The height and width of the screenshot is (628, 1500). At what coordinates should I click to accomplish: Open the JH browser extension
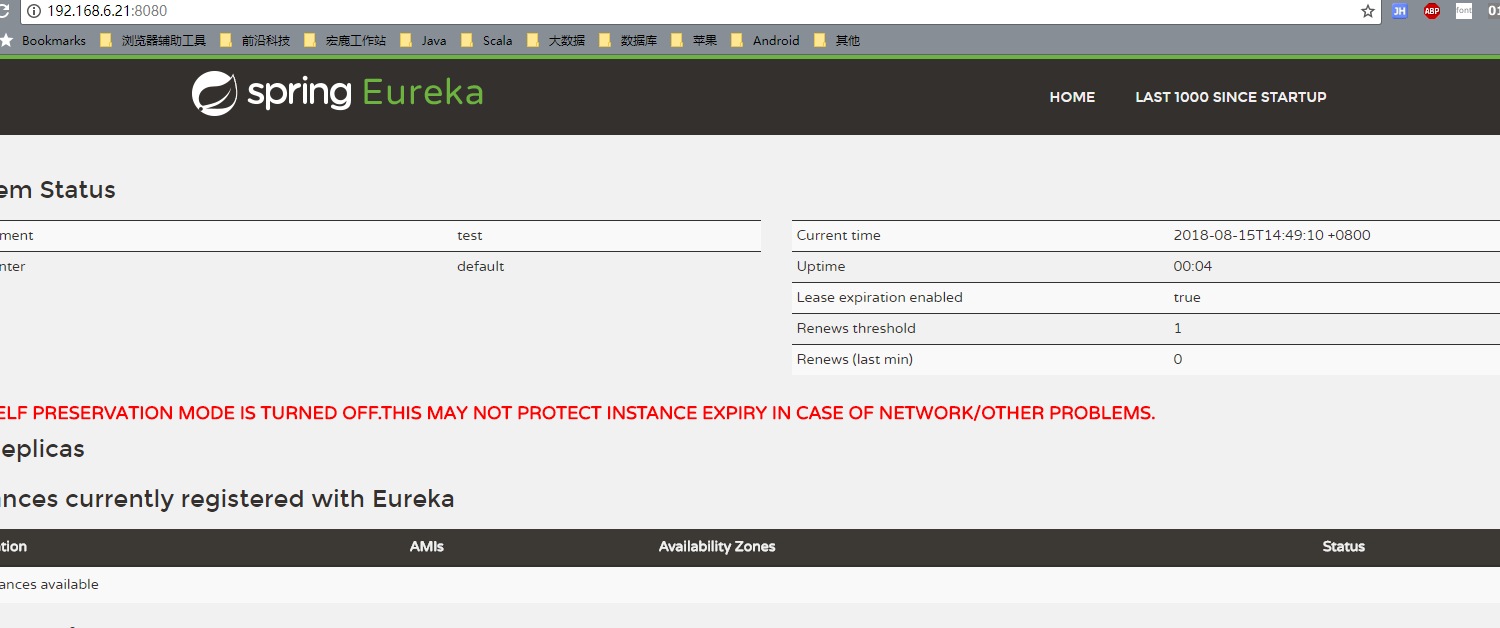pos(1399,11)
